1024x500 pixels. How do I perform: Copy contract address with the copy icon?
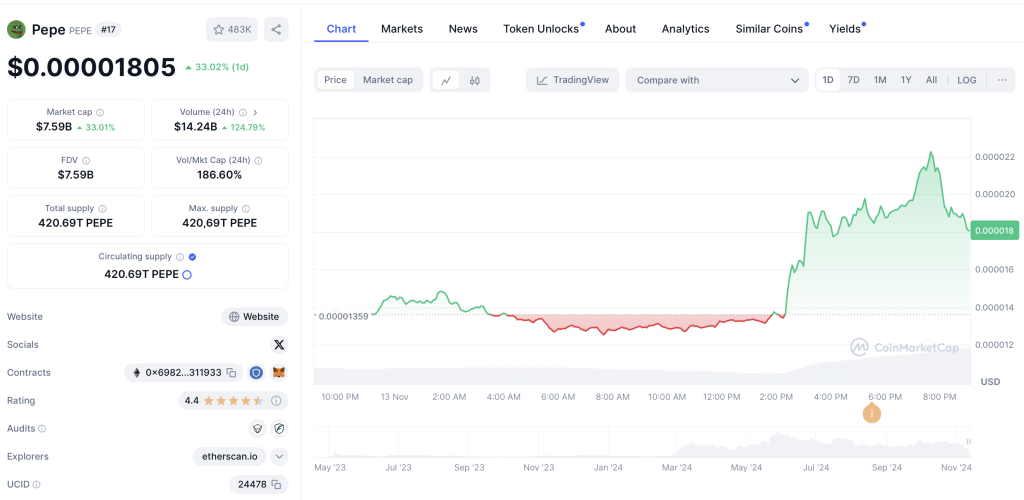231,373
